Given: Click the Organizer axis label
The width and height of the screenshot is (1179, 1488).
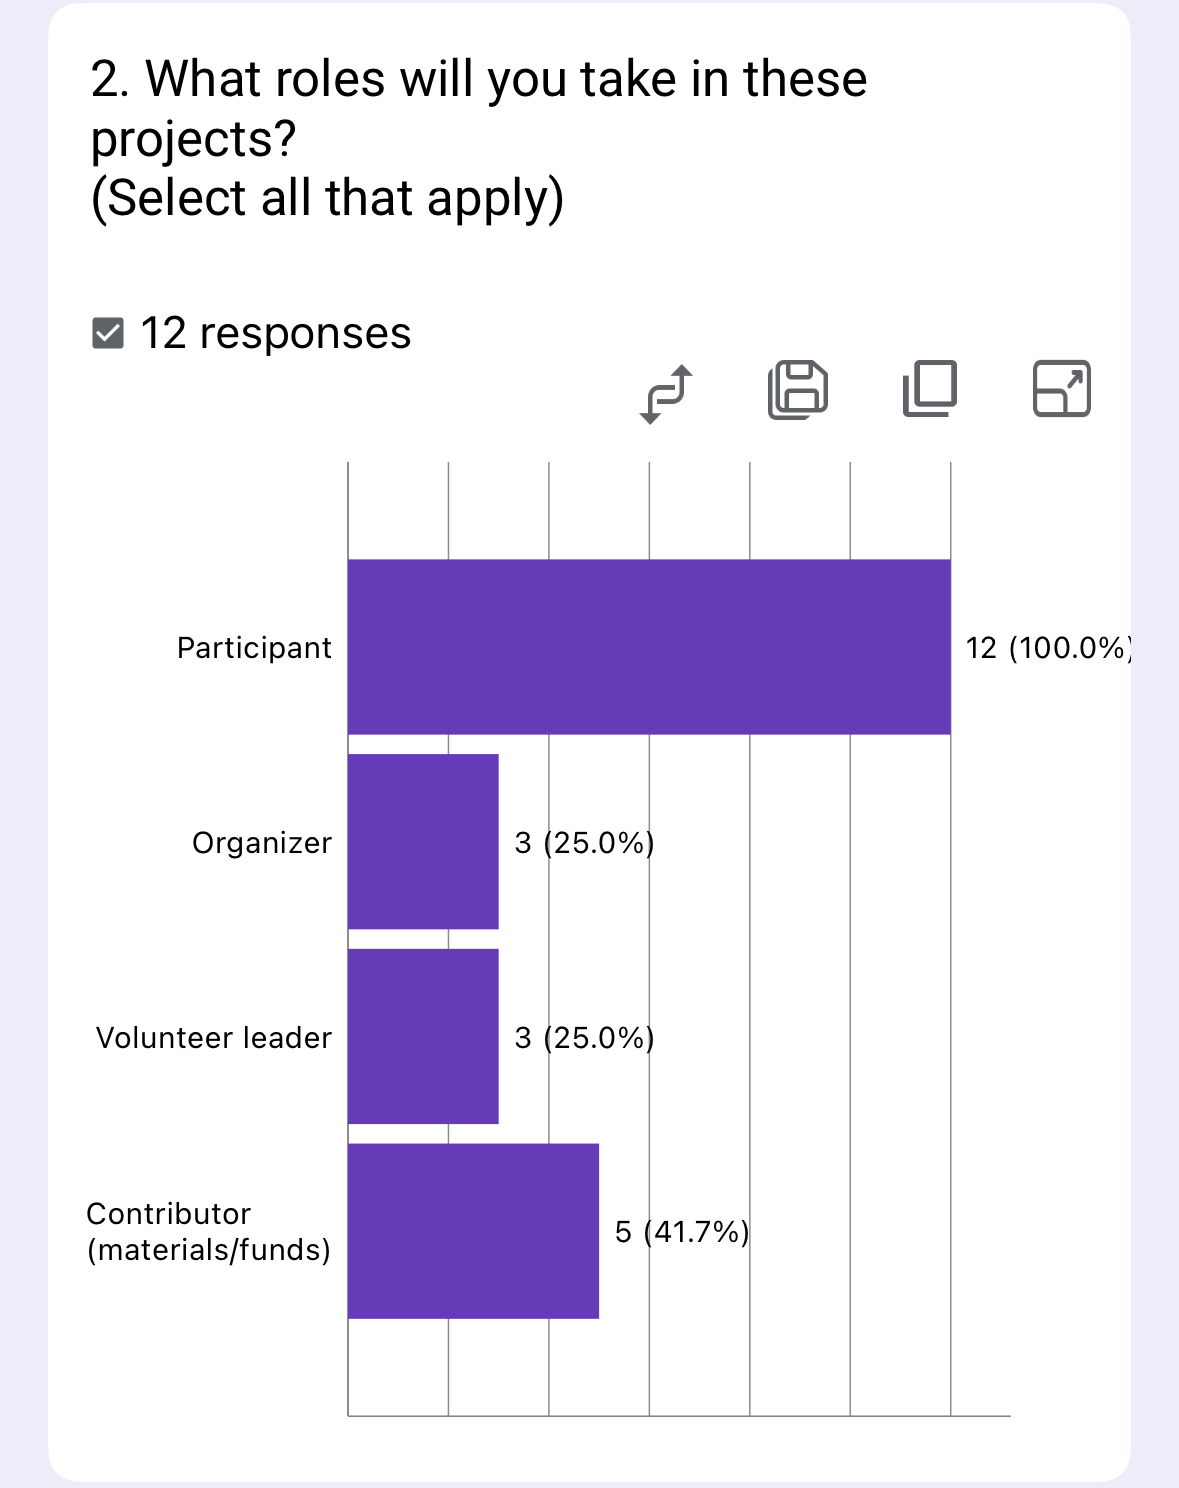Looking at the screenshot, I should coord(262,843).
